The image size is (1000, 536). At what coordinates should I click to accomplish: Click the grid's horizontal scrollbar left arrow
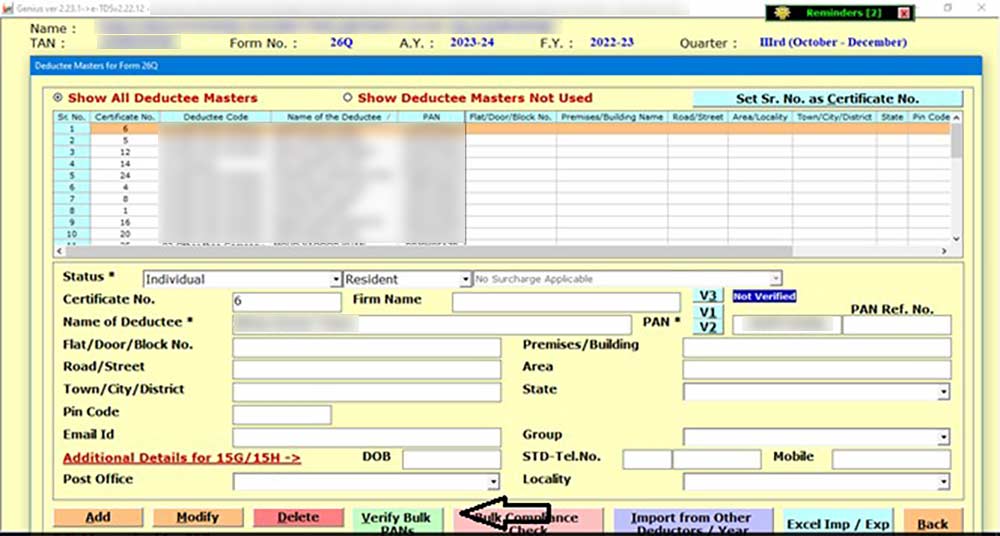coord(60,251)
